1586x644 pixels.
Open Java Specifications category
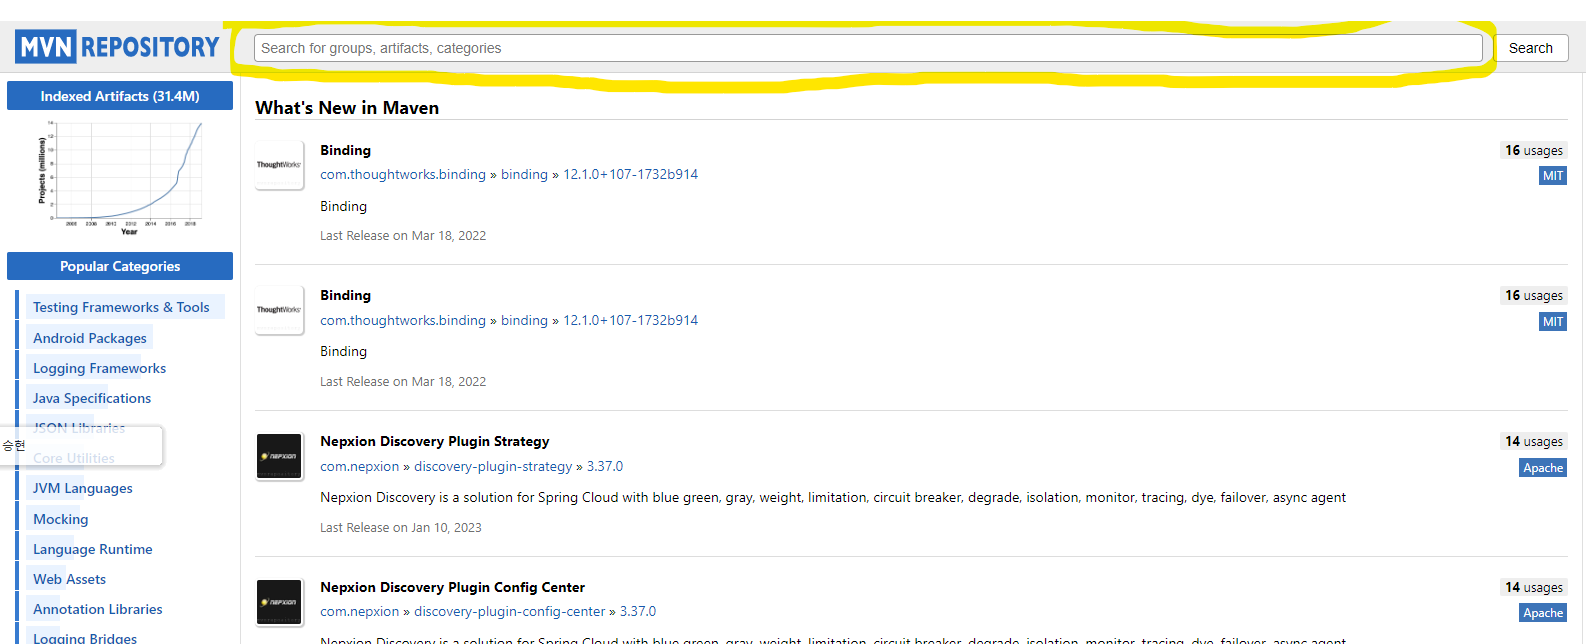[92, 398]
